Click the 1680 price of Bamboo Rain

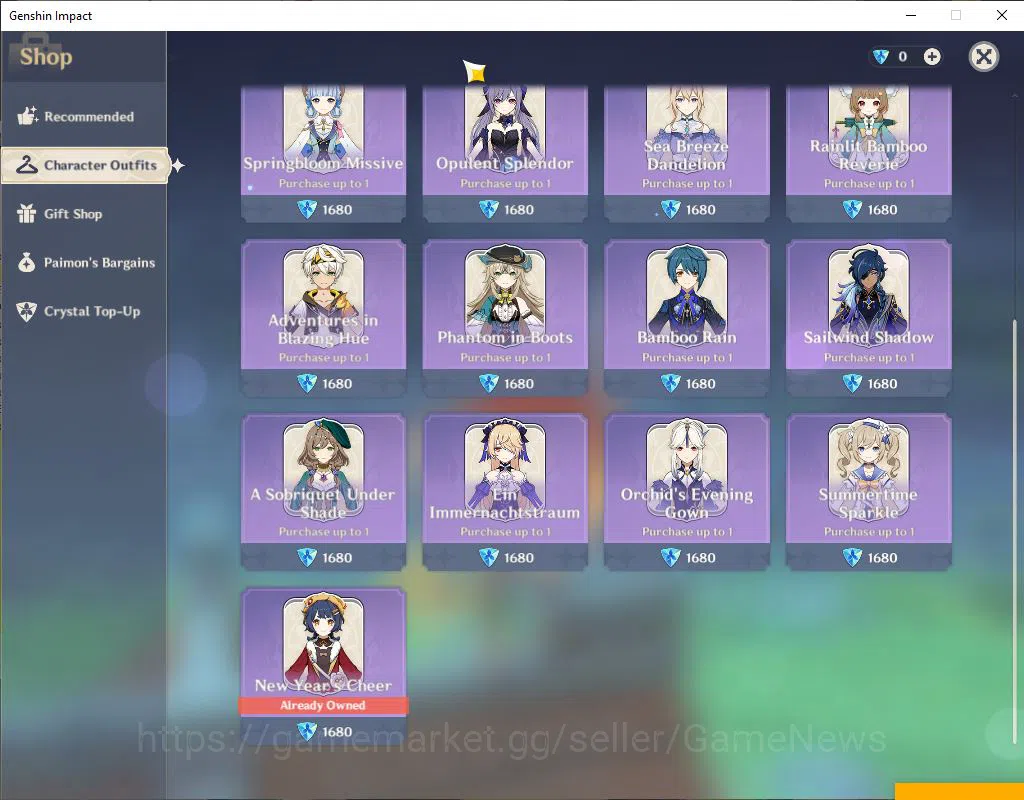tap(701, 384)
